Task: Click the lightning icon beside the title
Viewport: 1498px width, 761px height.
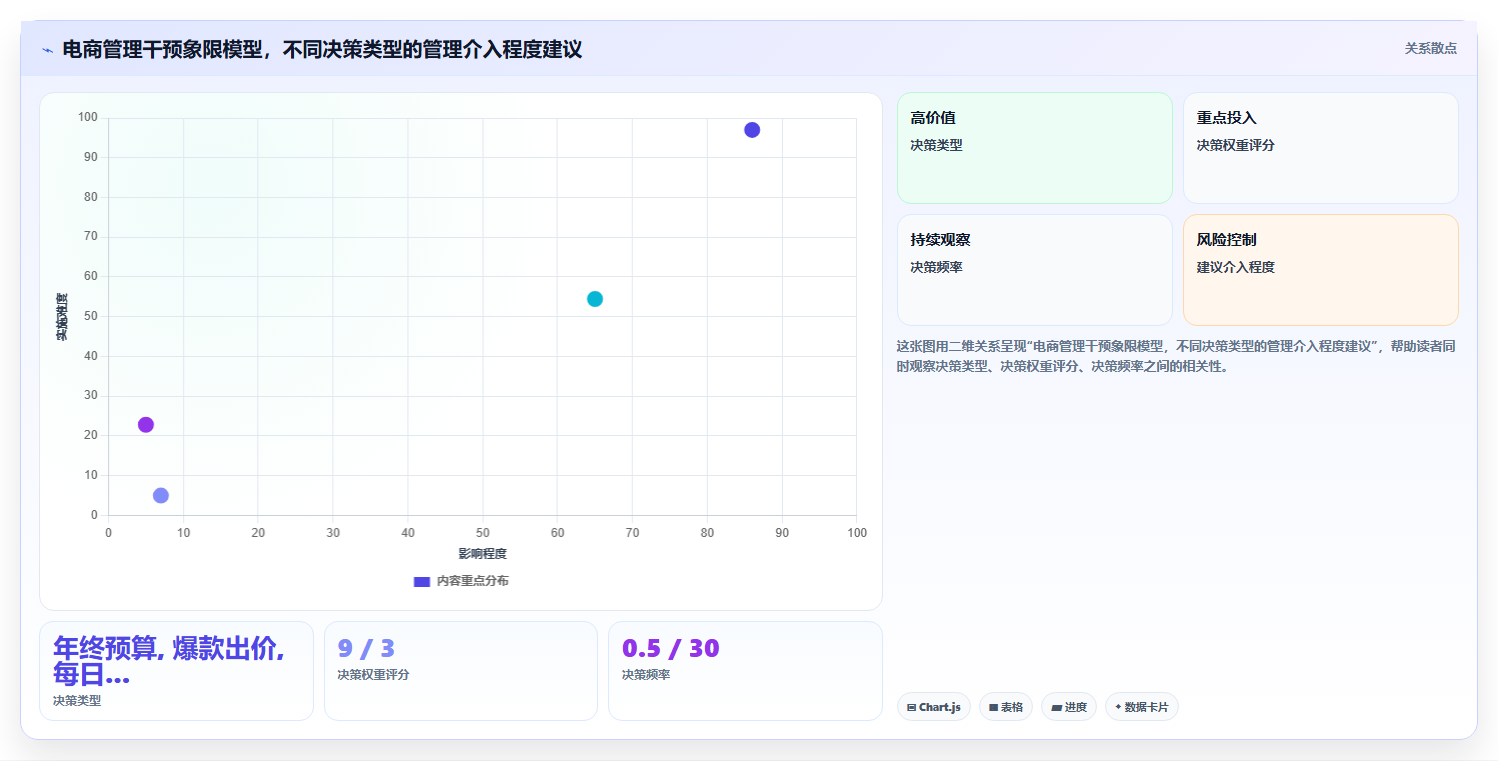Action: point(47,50)
